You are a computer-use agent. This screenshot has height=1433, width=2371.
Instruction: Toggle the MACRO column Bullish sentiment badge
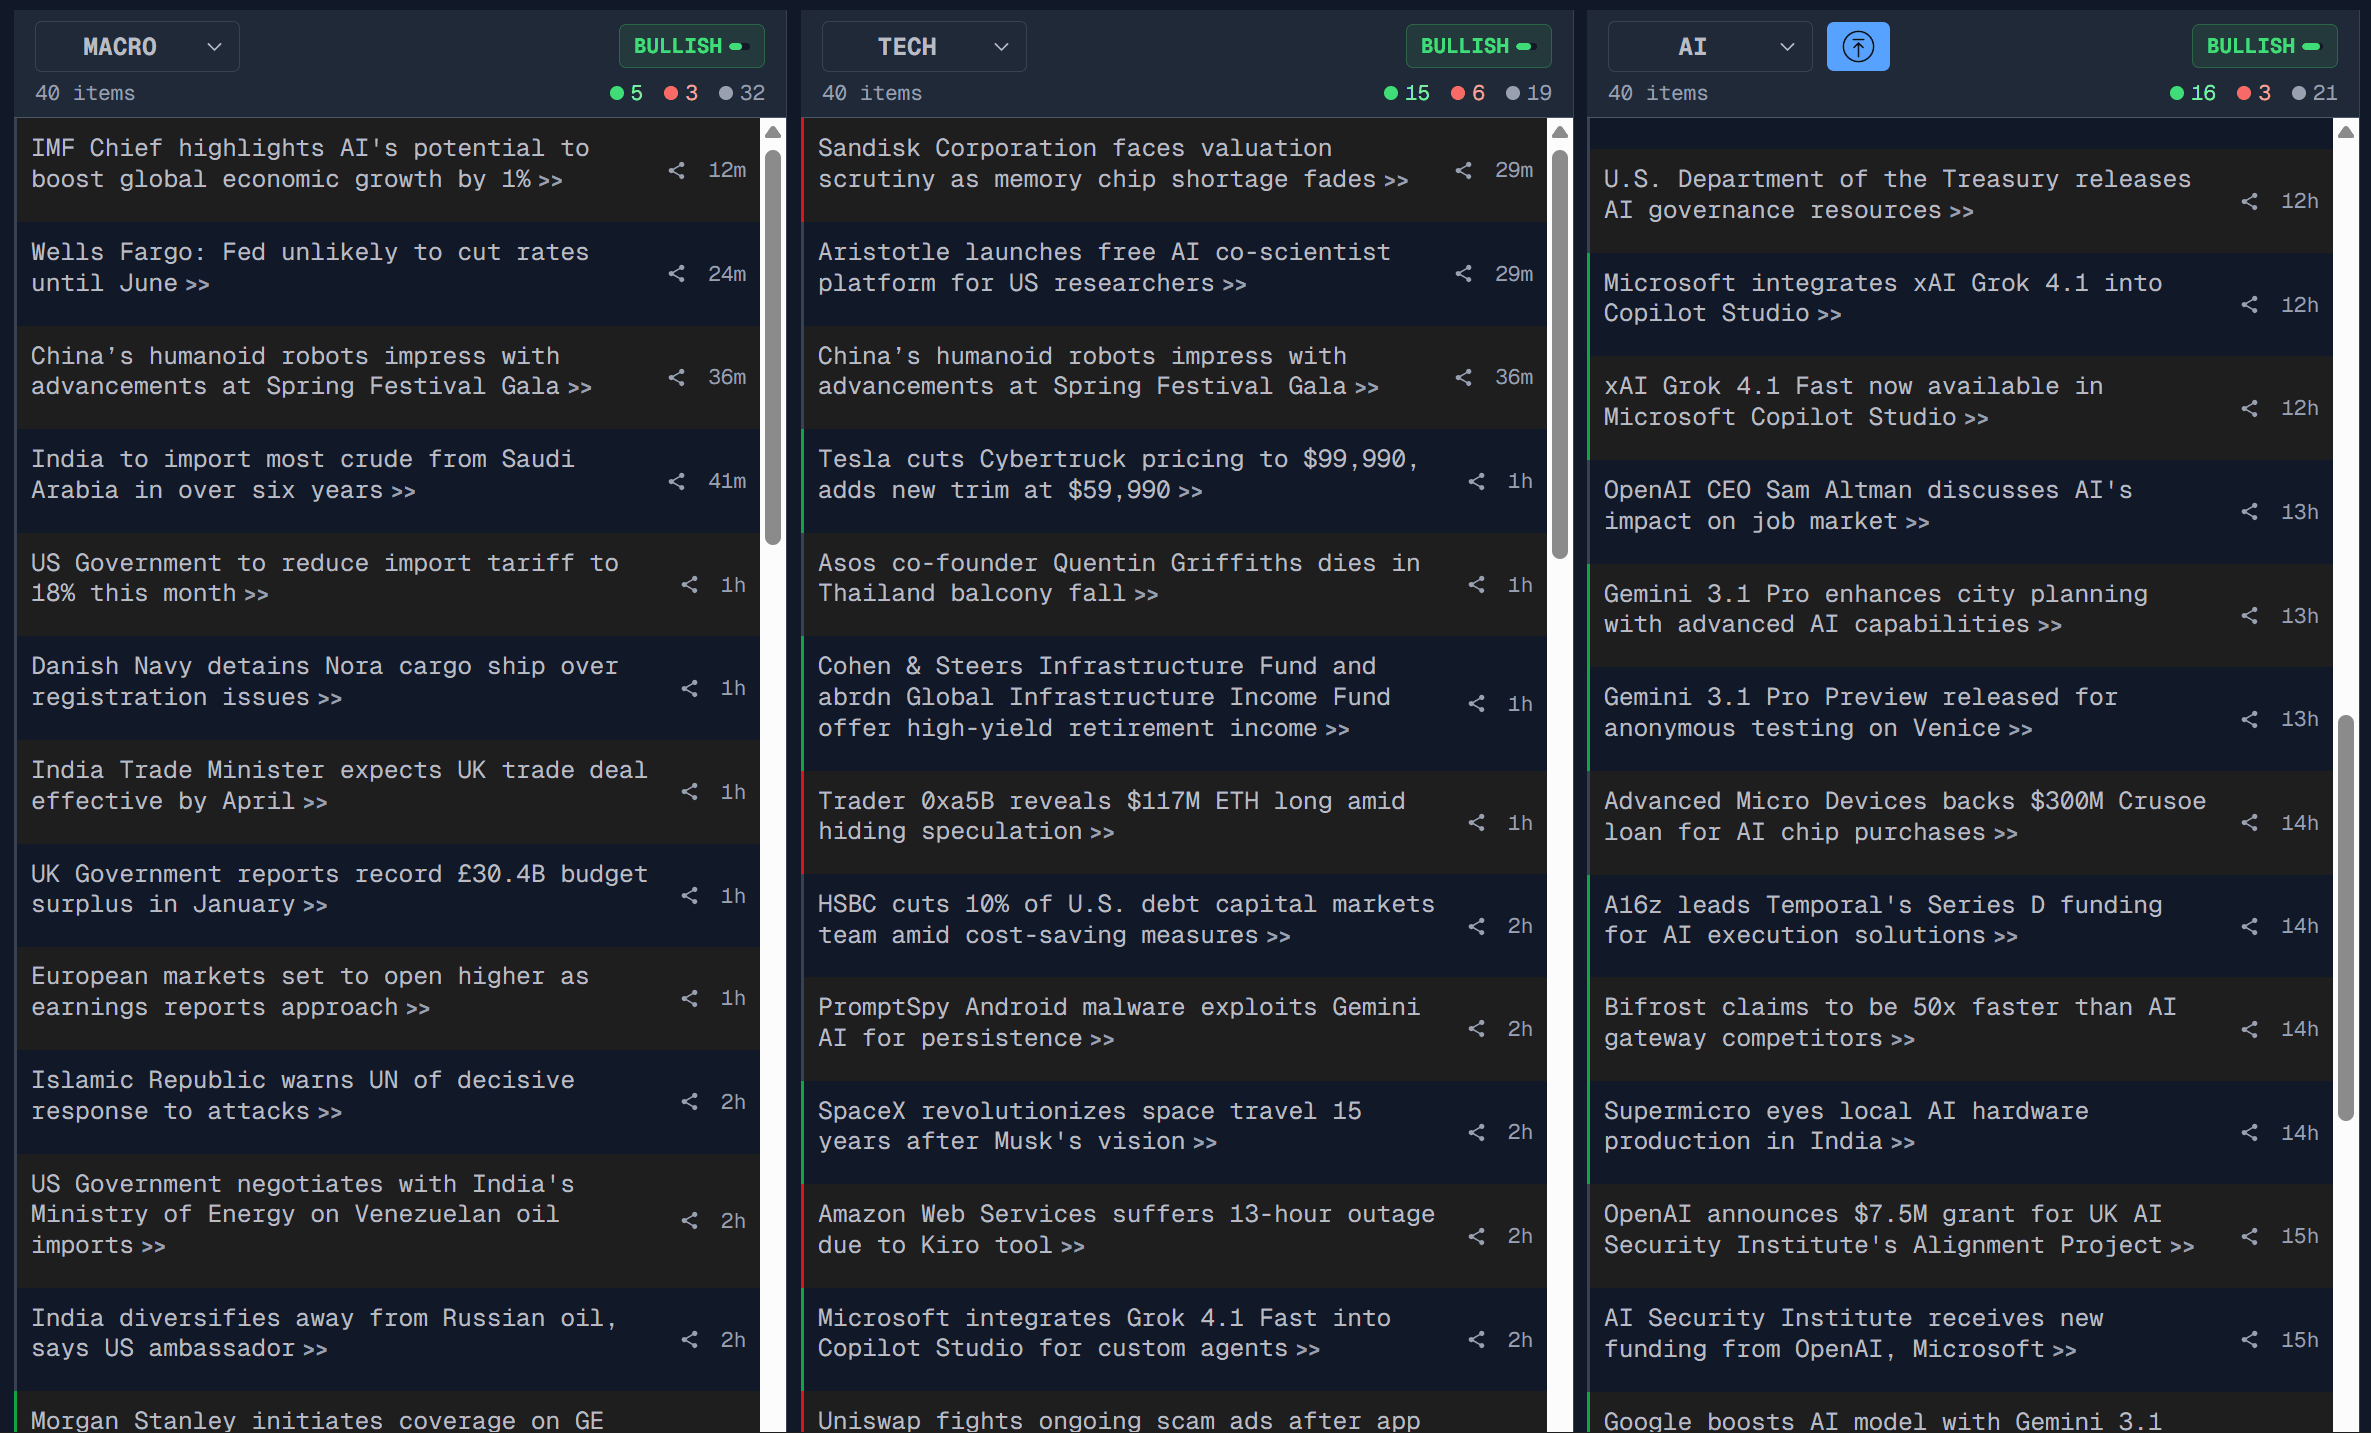point(691,46)
